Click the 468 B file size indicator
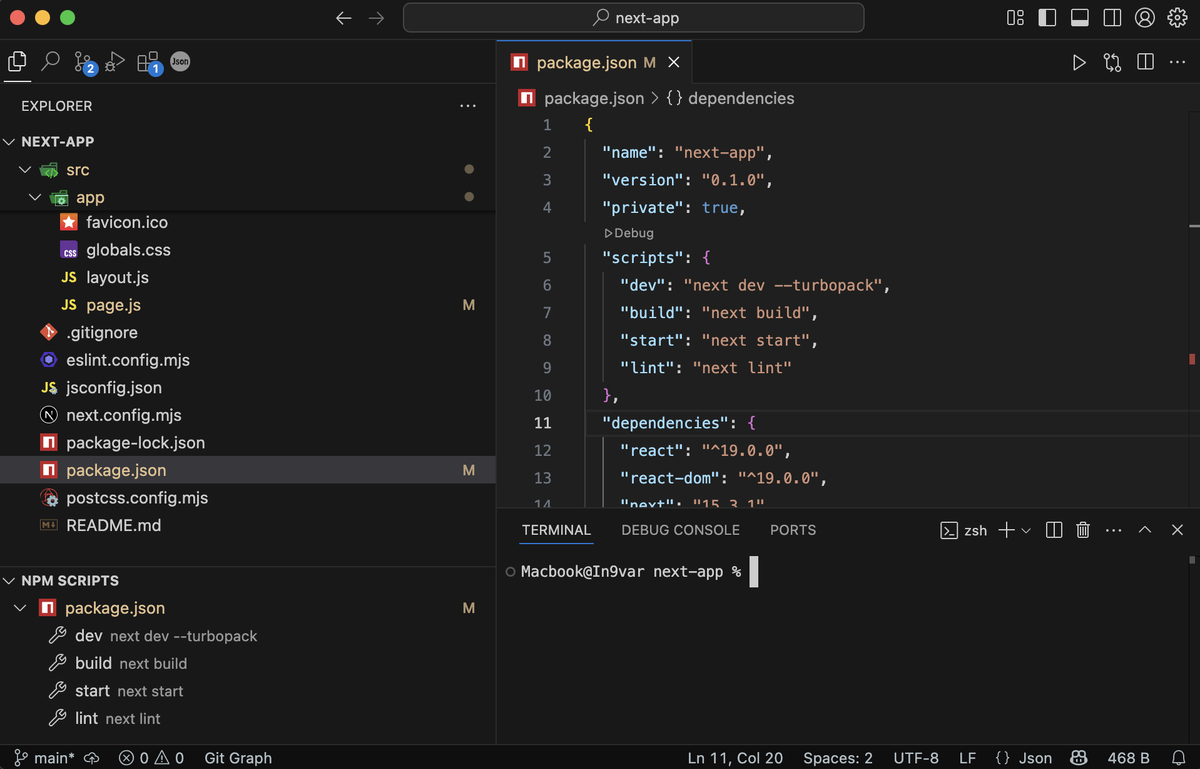Screen dimensions: 1200x769 1128,758
